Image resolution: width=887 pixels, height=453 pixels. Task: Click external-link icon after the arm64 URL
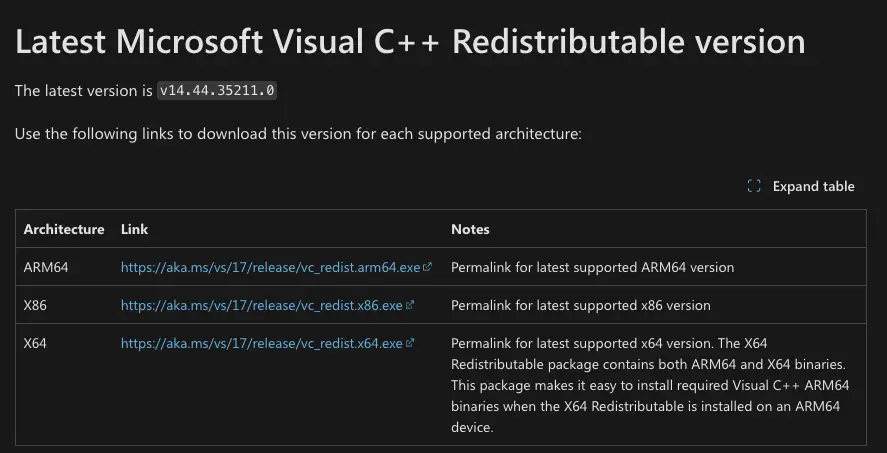point(428,267)
